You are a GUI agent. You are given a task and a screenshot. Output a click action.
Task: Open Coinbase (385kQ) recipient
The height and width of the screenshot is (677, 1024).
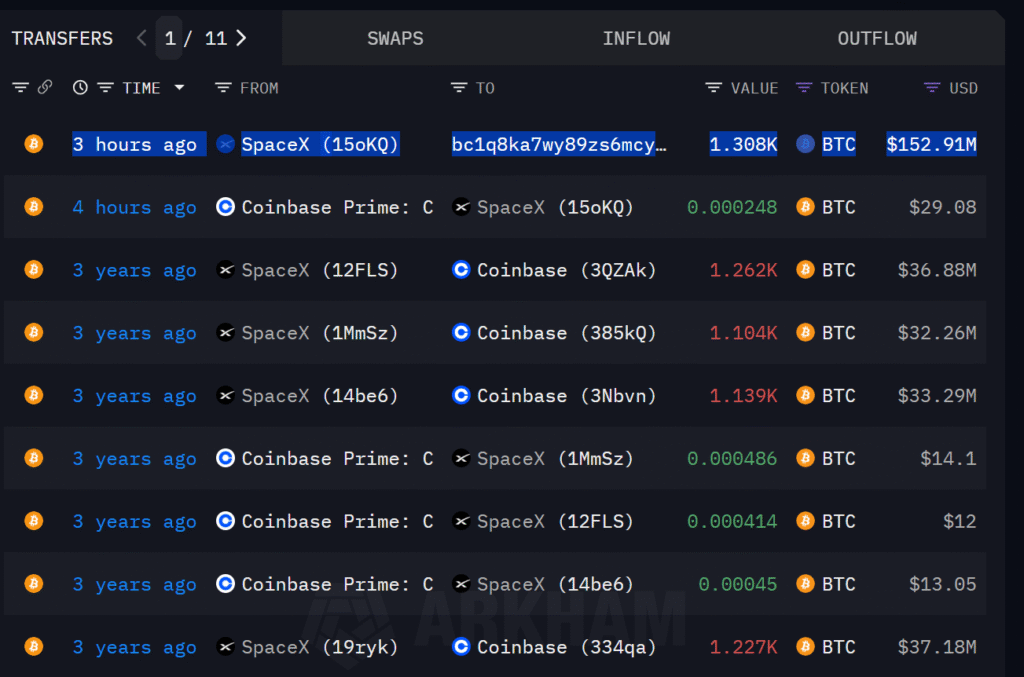(x=567, y=333)
